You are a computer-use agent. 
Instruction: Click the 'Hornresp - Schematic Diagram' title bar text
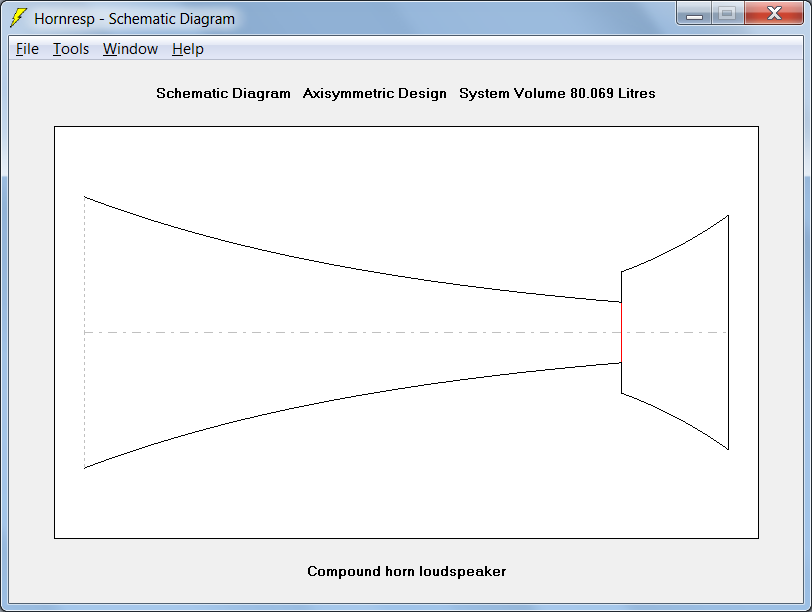(x=135, y=19)
